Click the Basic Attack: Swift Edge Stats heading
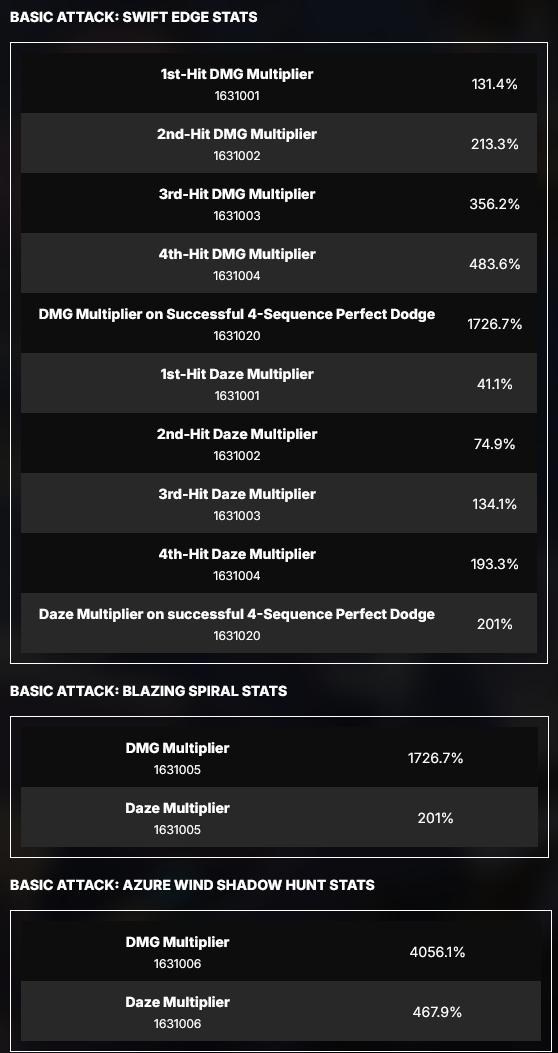558x1053 pixels. [x=134, y=17]
